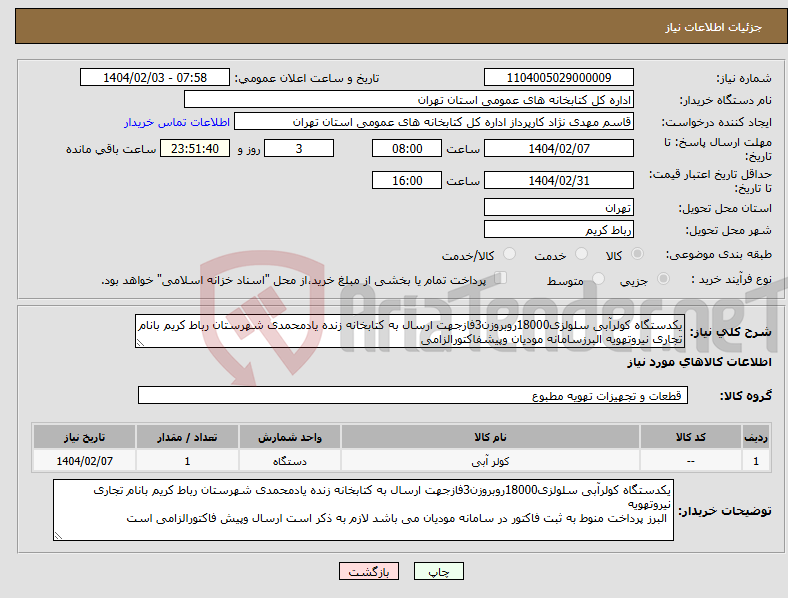Image resolution: width=788 pixels, height=598 pixels.
Task: Click the validity time field 16:00
Action: point(407,180)
